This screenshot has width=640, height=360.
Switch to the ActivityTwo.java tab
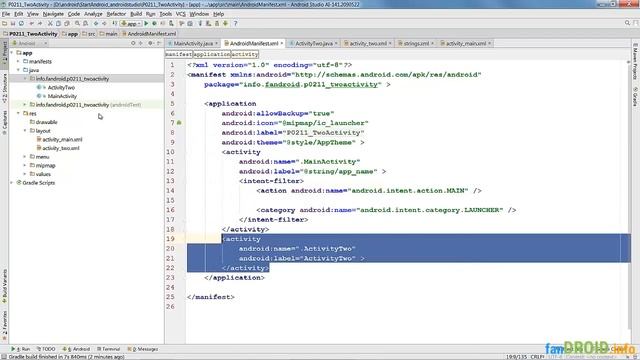[313, 43]
